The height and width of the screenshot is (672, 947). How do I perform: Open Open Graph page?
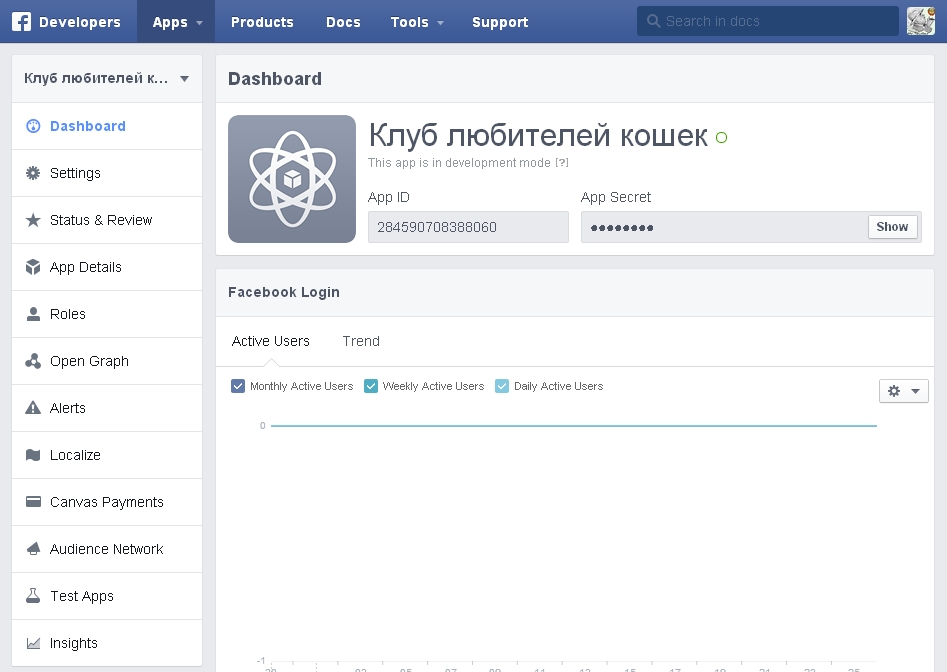107,362
